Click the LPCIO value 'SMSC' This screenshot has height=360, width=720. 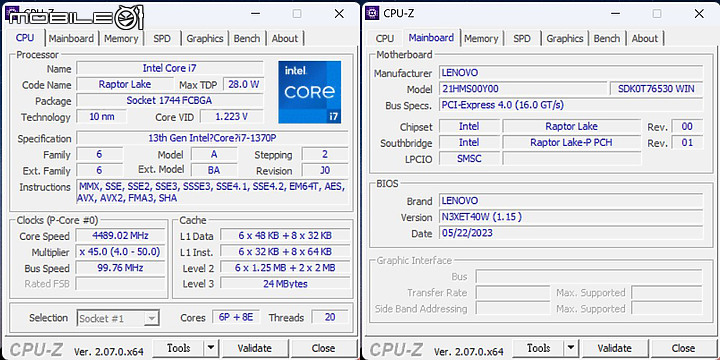469,158
